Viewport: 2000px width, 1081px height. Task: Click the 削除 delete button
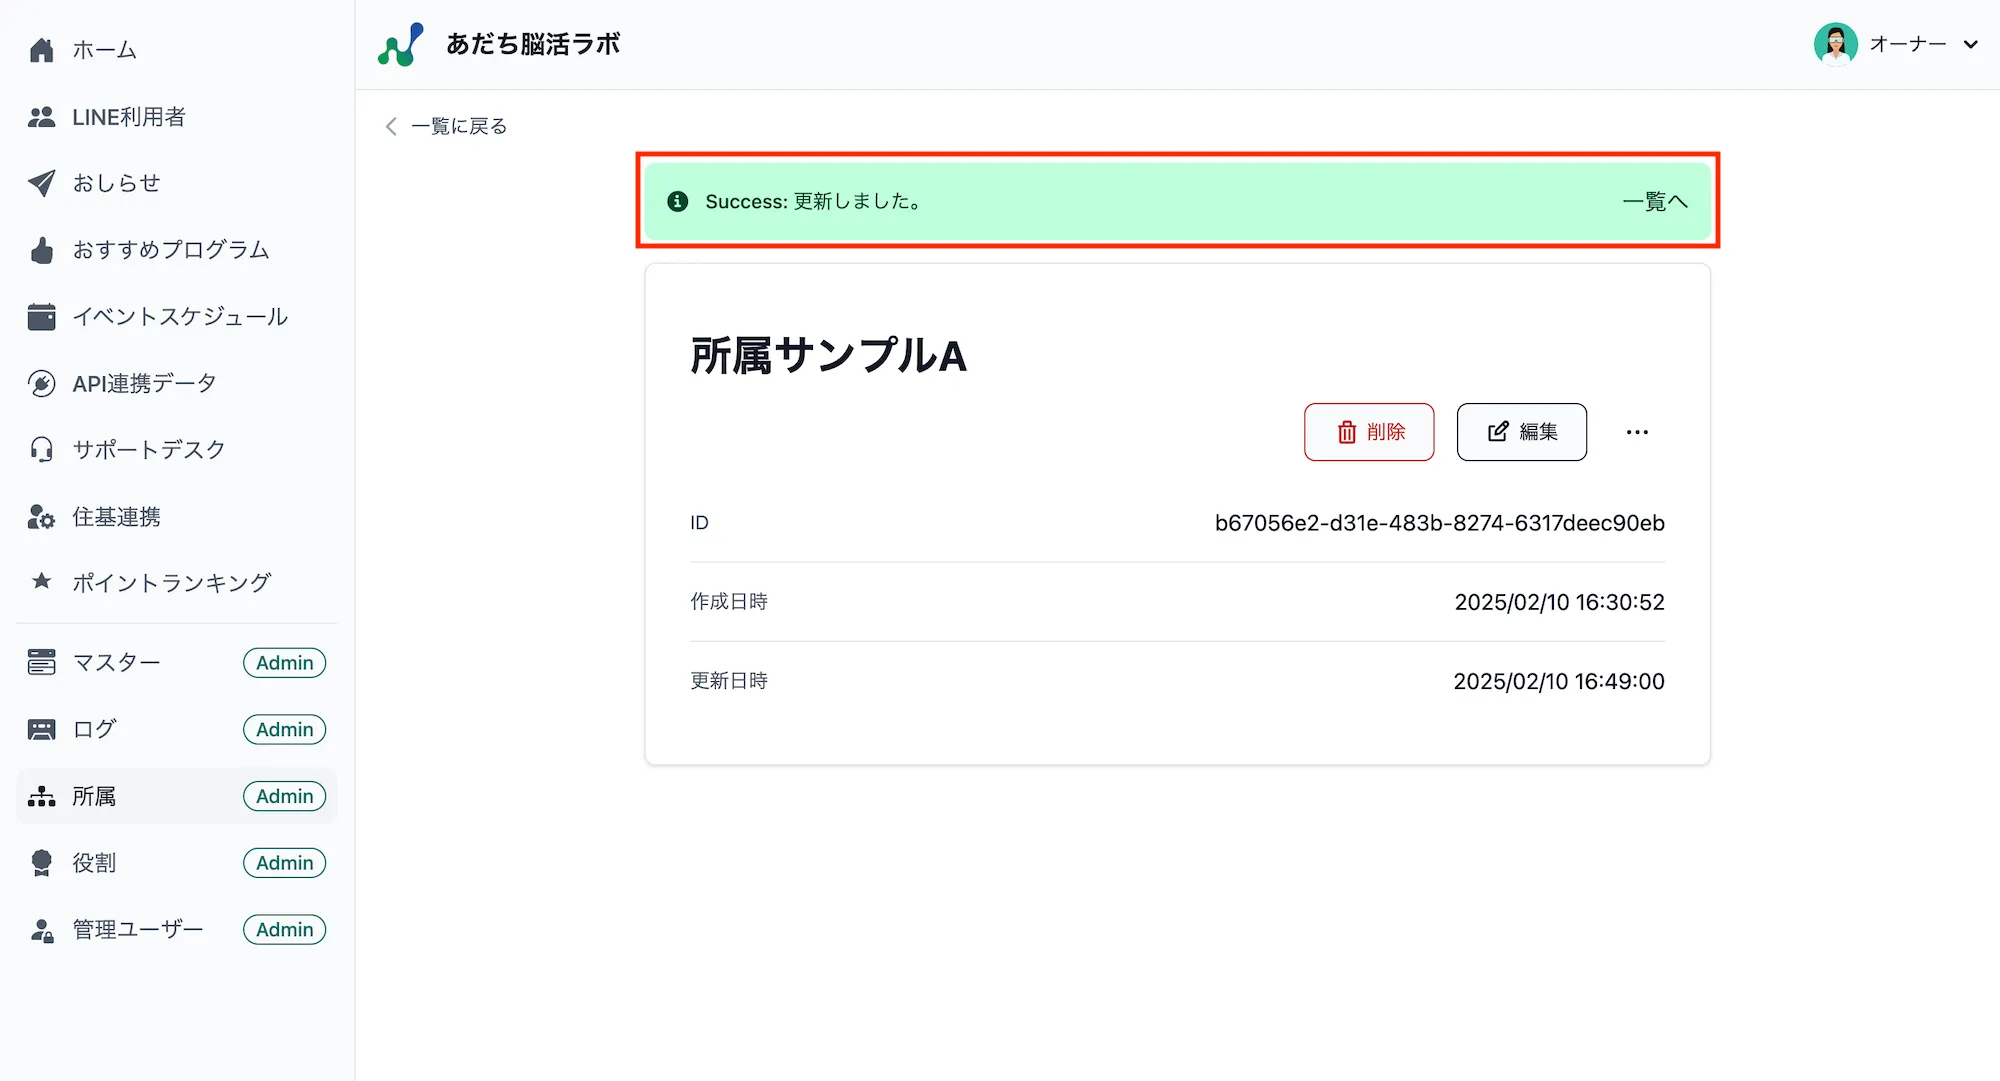[1369, 432]
